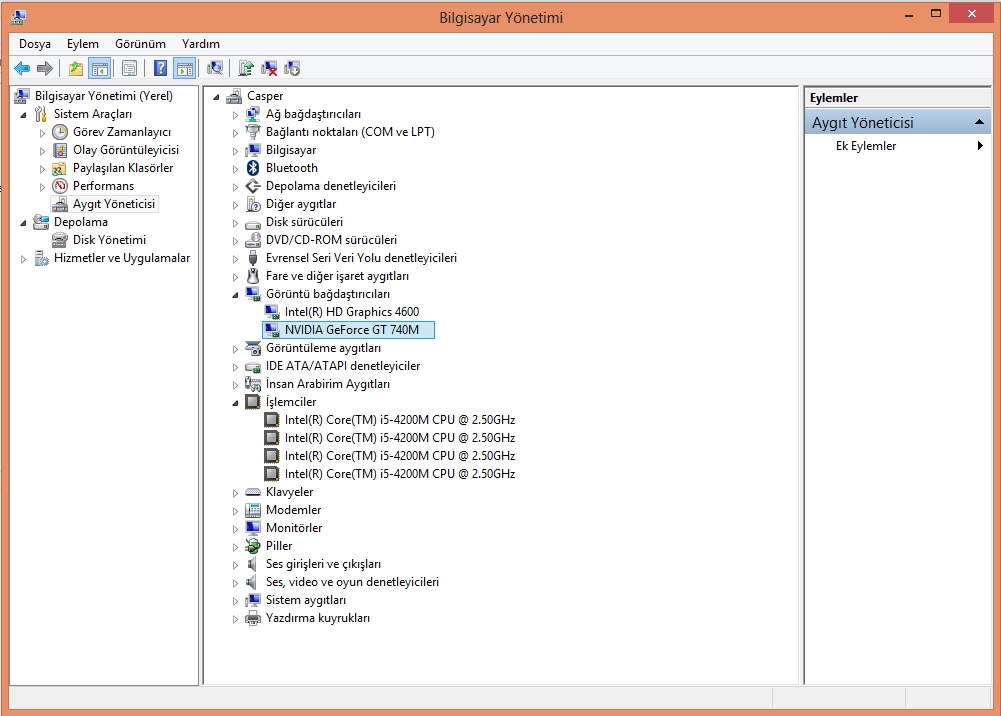This screenshot has width=1001, height=716.
Task: Expand the Depolama denetleyicileri node
Action: (235, 187)
